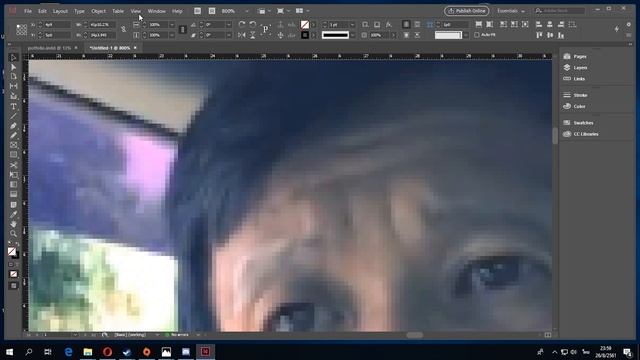Open the shear angle dropdown
This screenshot has width=640, height=360.
[x=229, y=36]
